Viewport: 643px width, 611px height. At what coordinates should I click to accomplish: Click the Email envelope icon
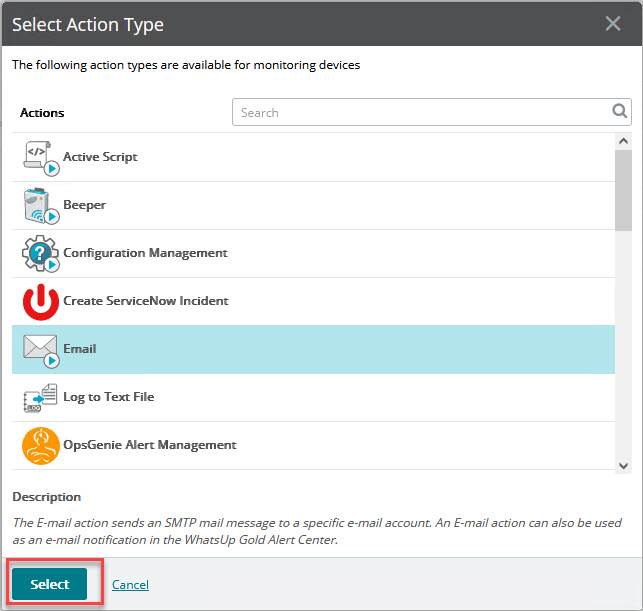pyautogui.click(x=41, y=351)
